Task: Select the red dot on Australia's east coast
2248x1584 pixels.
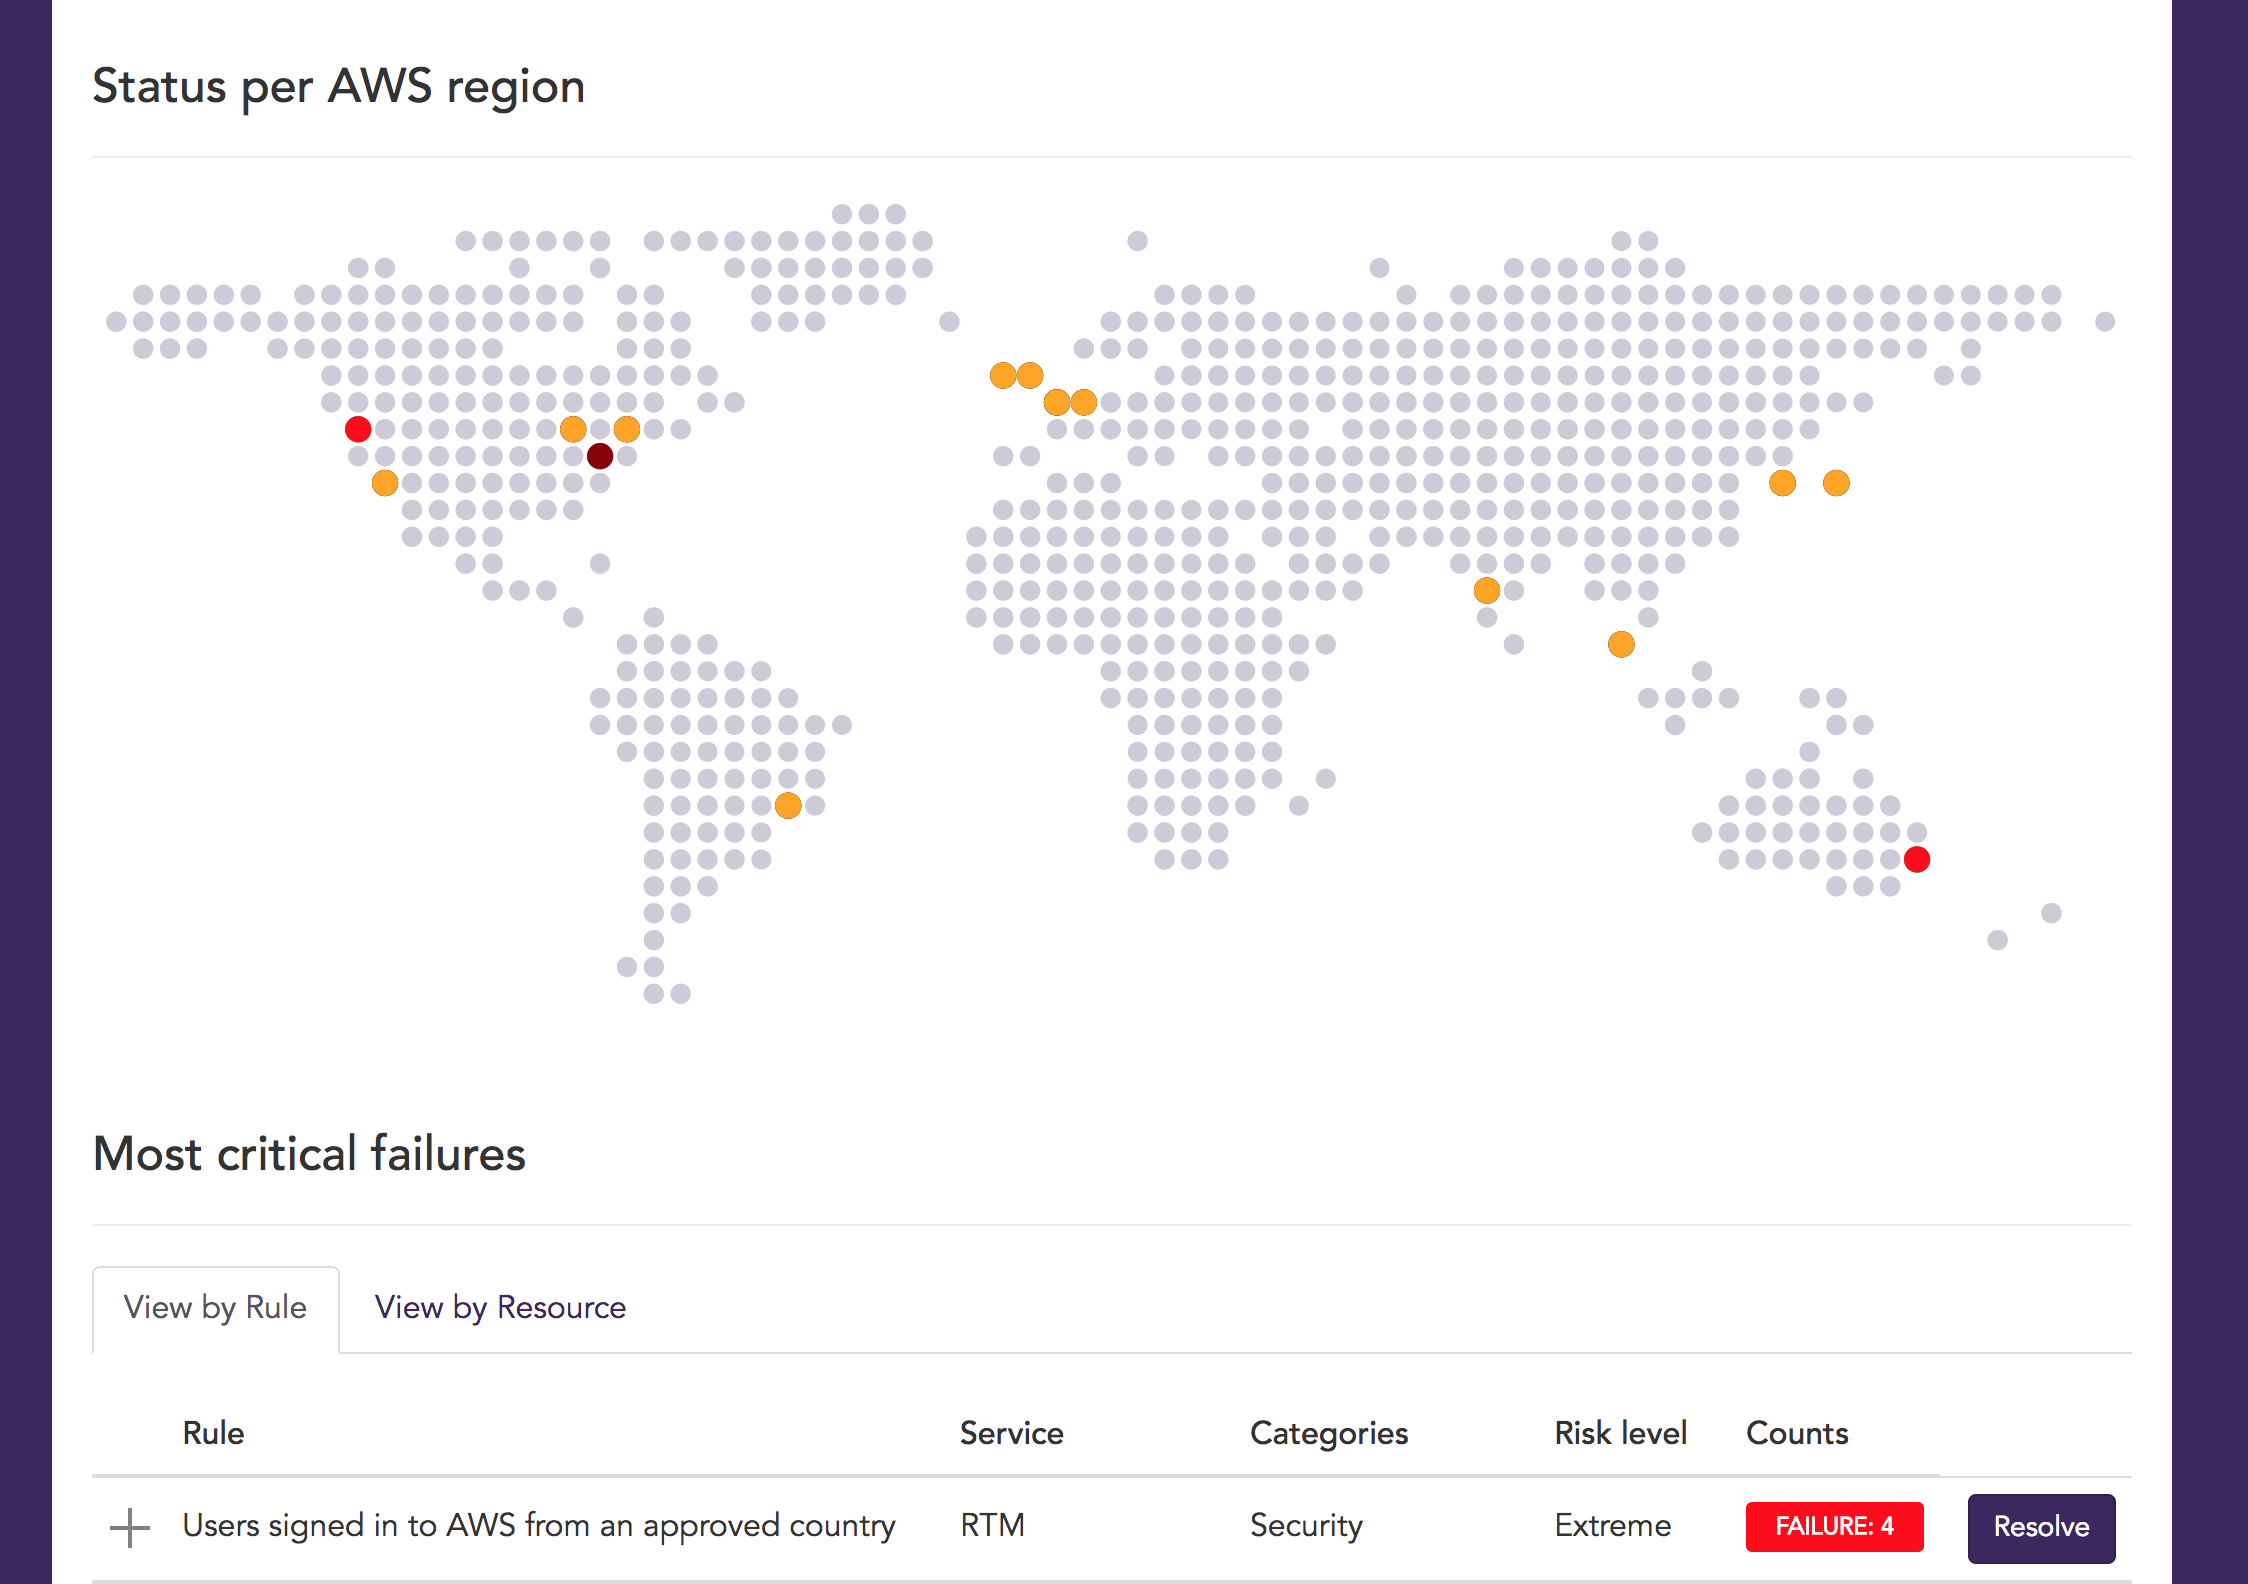Action: (x=1917, y=860)
